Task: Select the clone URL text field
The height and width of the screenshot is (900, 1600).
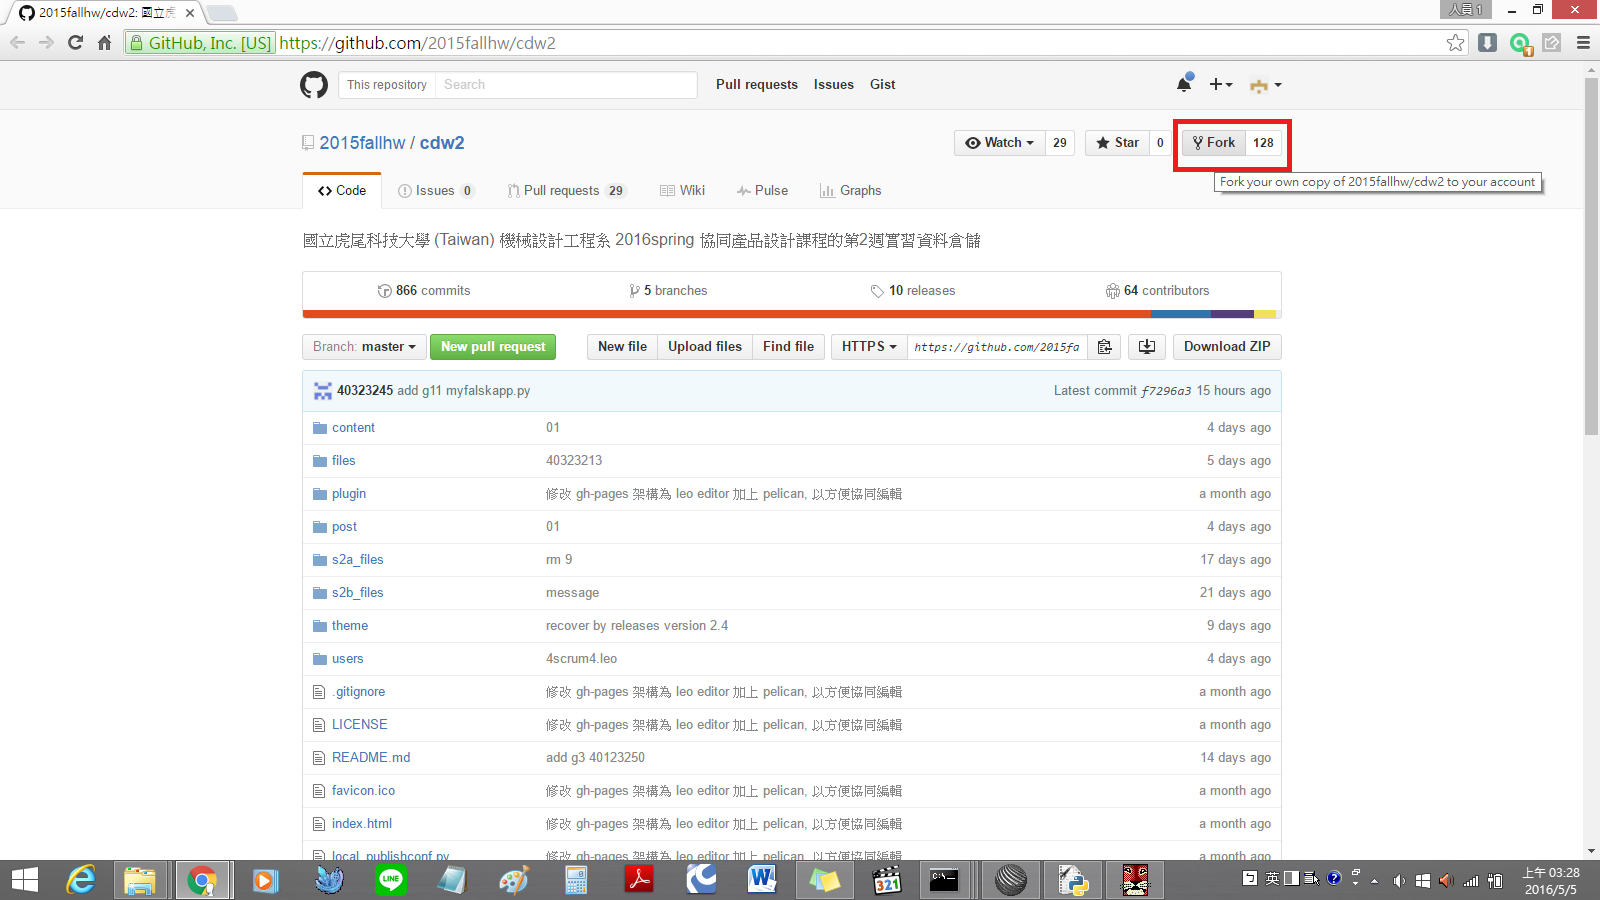Action: [997, 347]
